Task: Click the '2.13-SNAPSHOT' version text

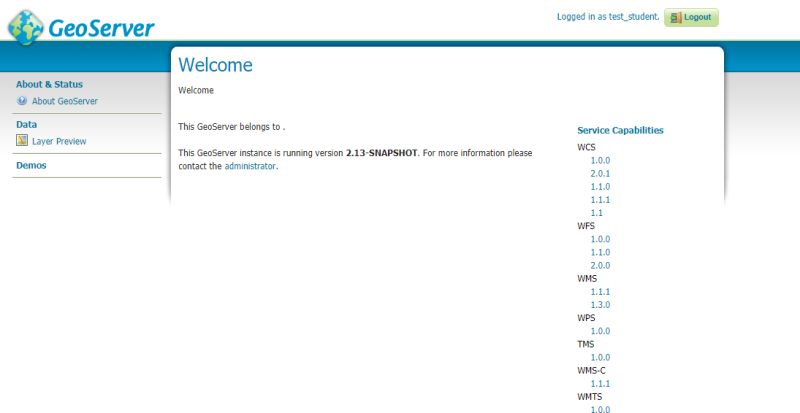Action: (381, 153)
